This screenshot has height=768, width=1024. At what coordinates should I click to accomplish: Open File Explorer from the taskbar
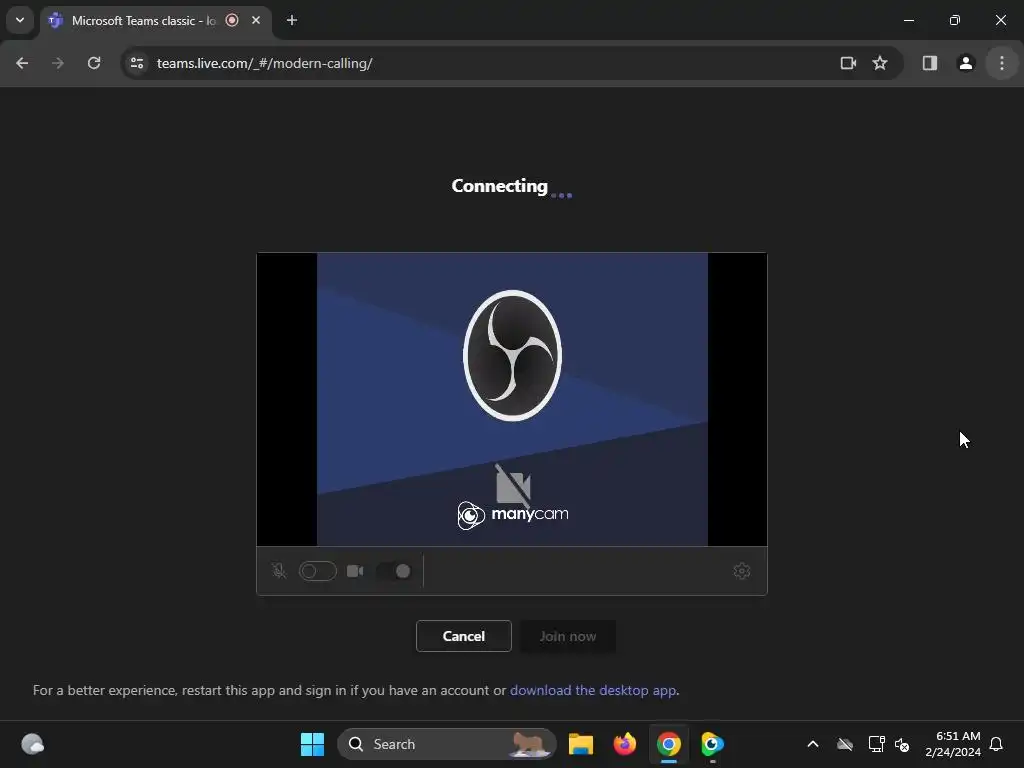tap(581, 744)
